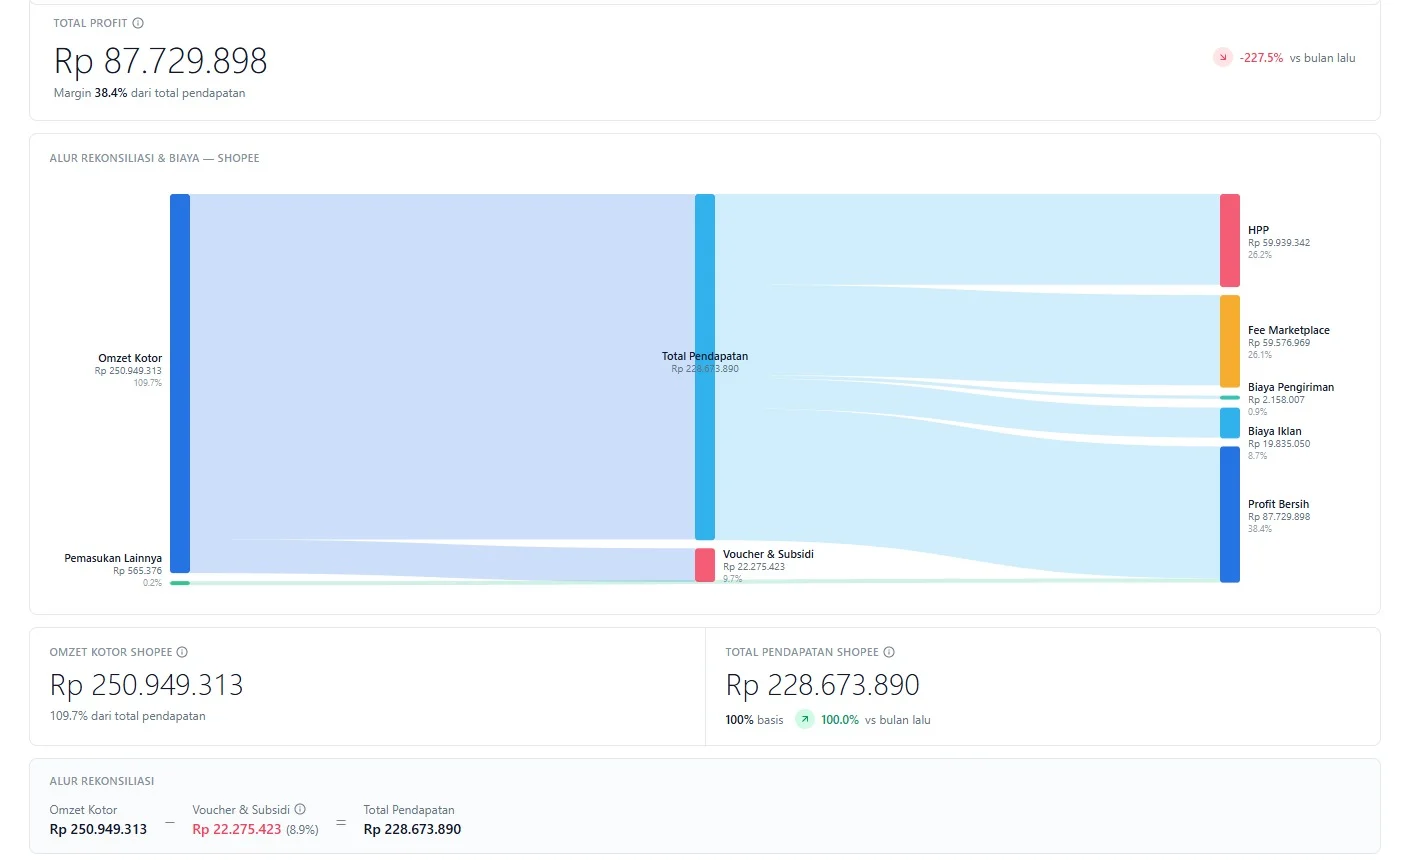Click the Biaya Iklan node bar
The image size is (1415, 860).
coord(1230,423)
